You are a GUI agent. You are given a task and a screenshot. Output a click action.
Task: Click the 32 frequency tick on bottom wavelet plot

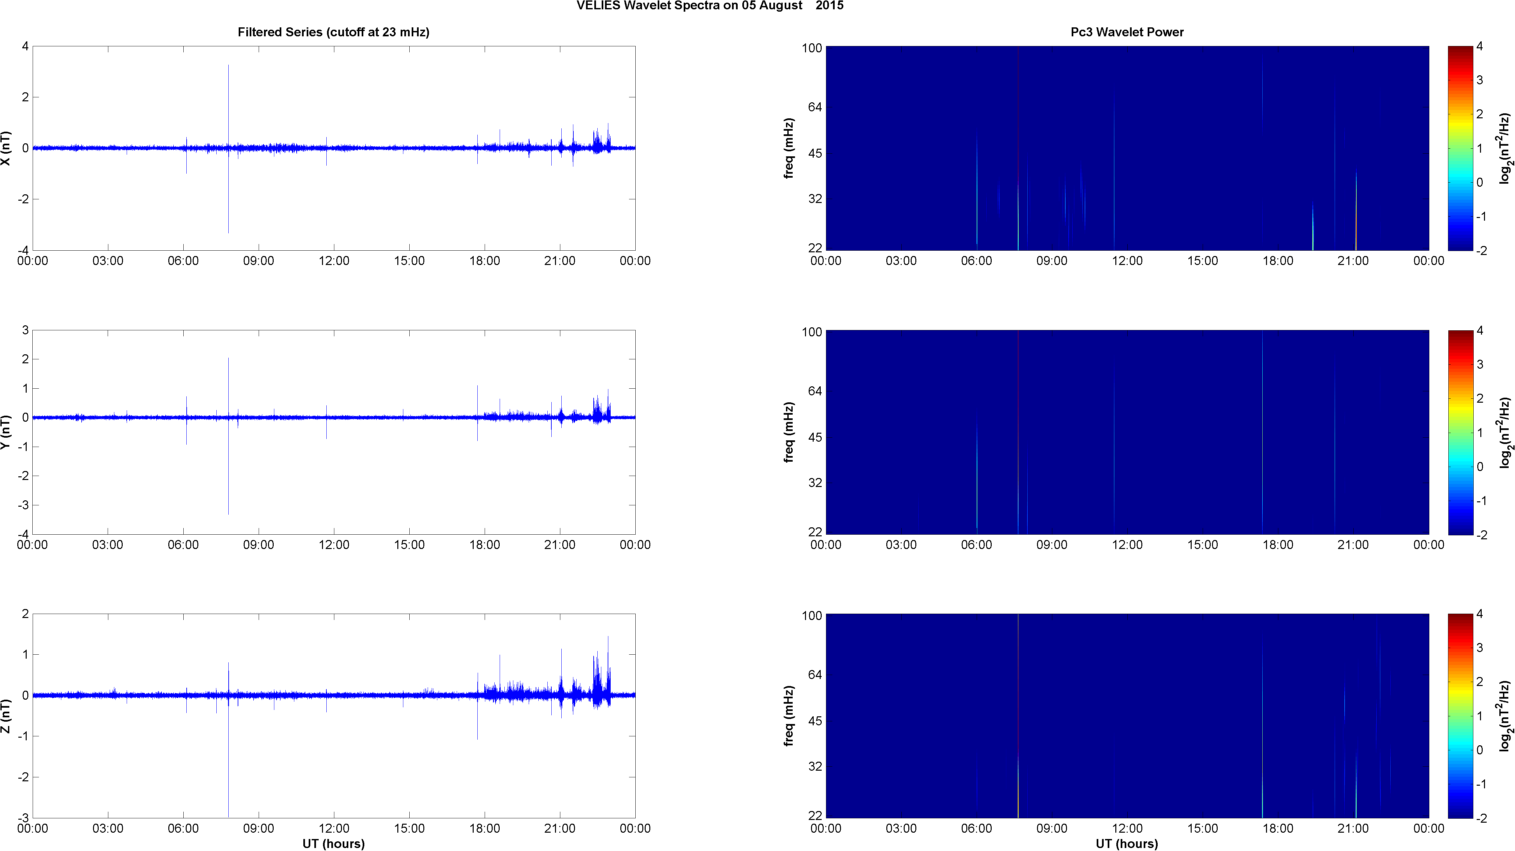(814, 767)
